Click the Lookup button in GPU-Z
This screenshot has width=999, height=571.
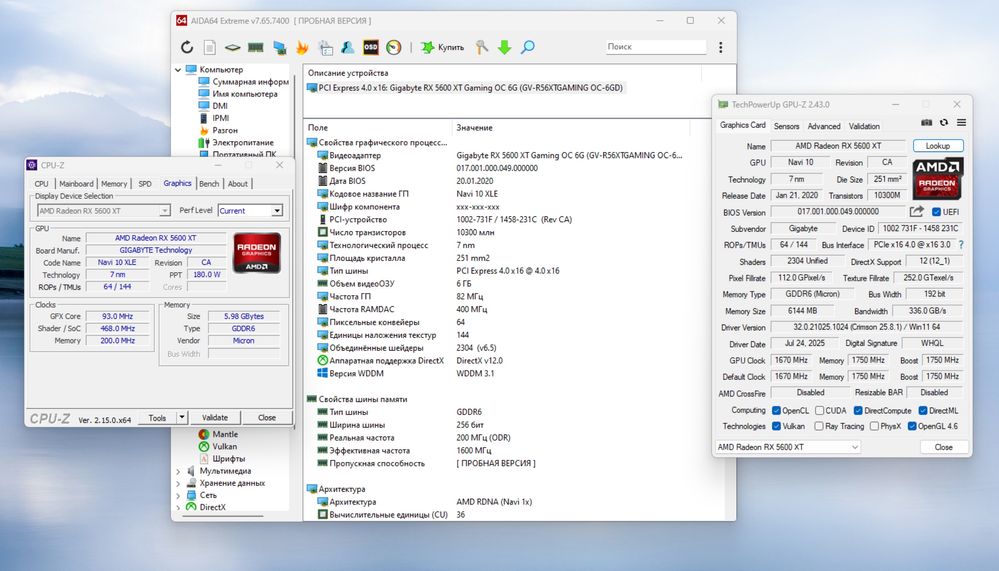click(x=938, y=146)
